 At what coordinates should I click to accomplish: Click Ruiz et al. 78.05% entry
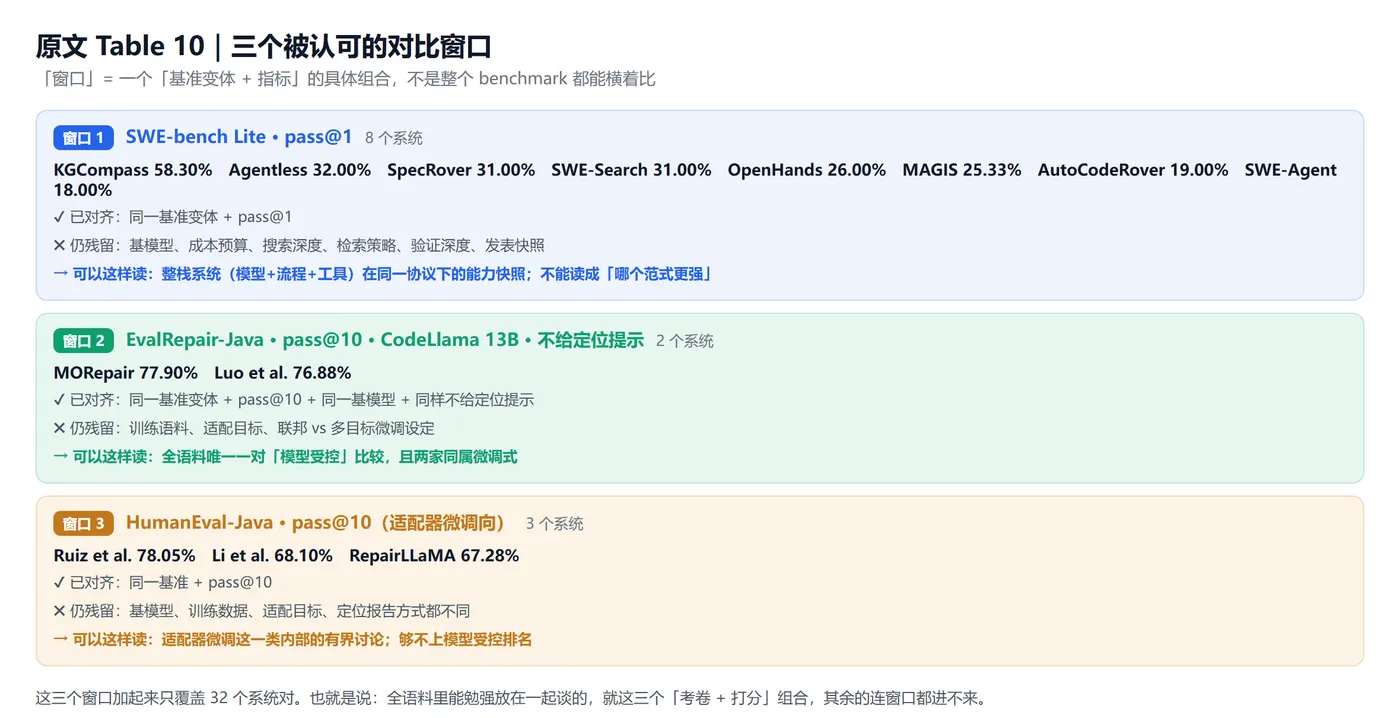(125, 555)
